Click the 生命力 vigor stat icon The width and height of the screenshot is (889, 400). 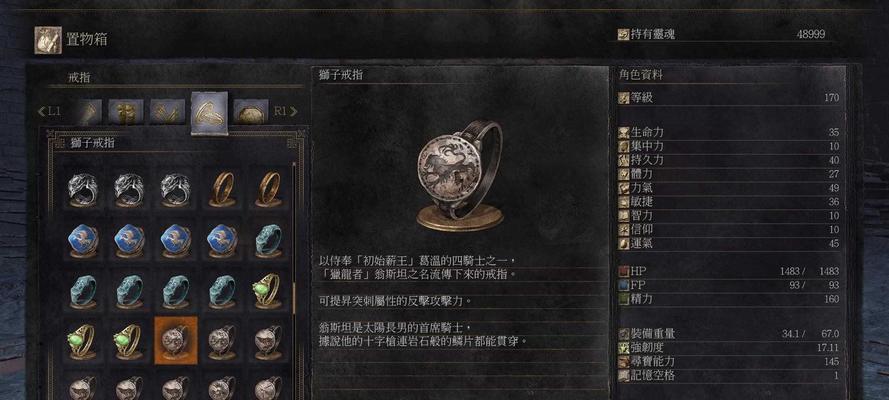[624, 133]
